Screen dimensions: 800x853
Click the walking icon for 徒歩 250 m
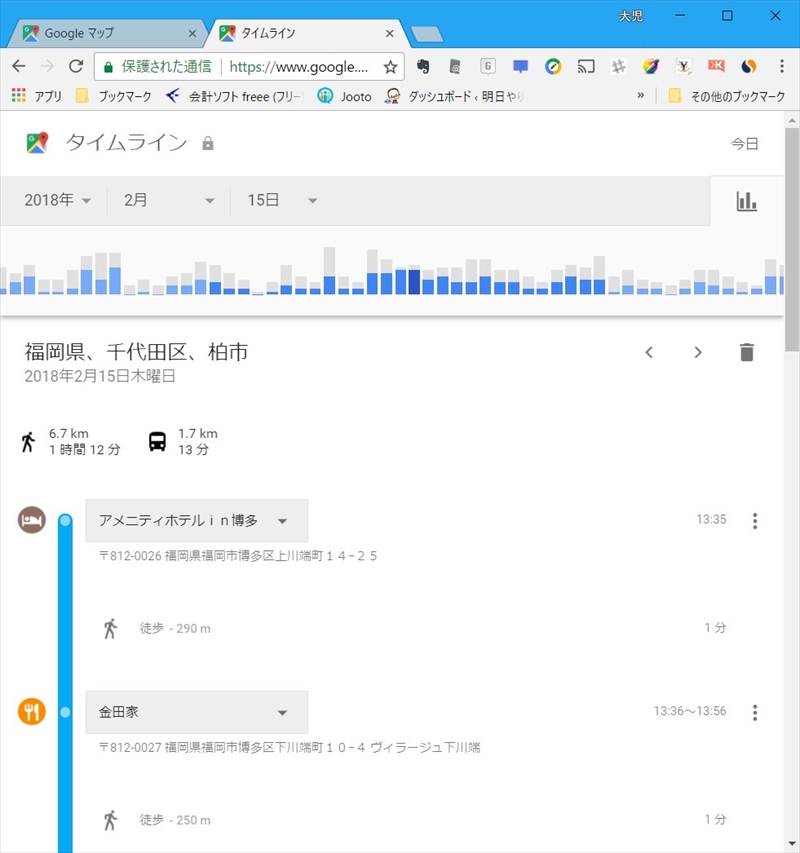point(110,820)
